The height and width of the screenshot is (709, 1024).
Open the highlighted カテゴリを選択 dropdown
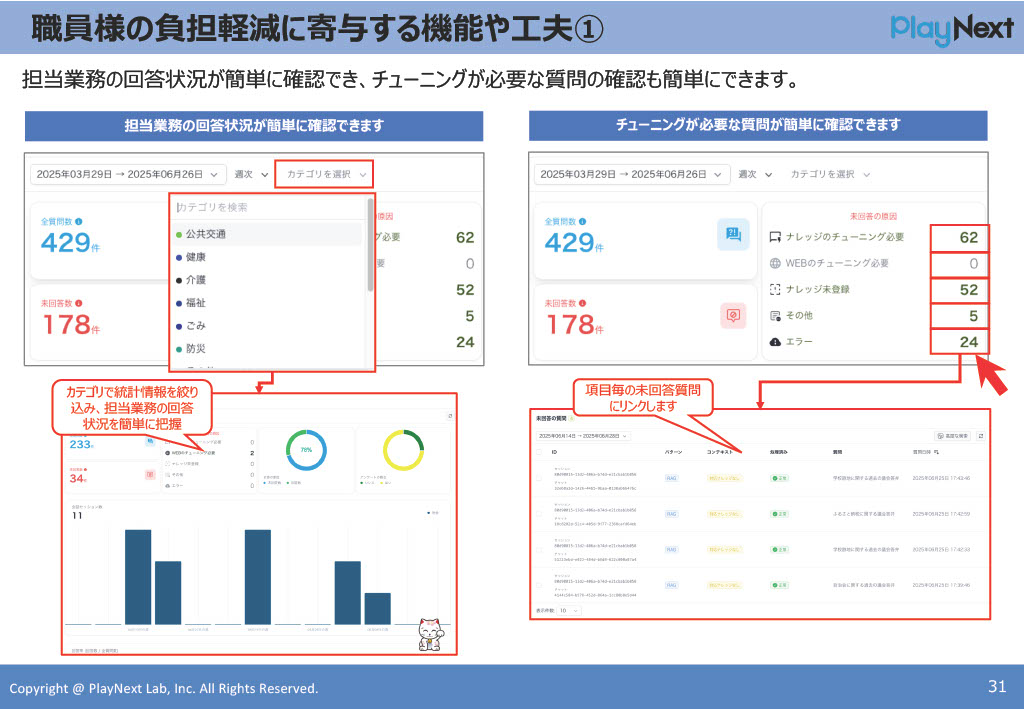coord(325,174)
